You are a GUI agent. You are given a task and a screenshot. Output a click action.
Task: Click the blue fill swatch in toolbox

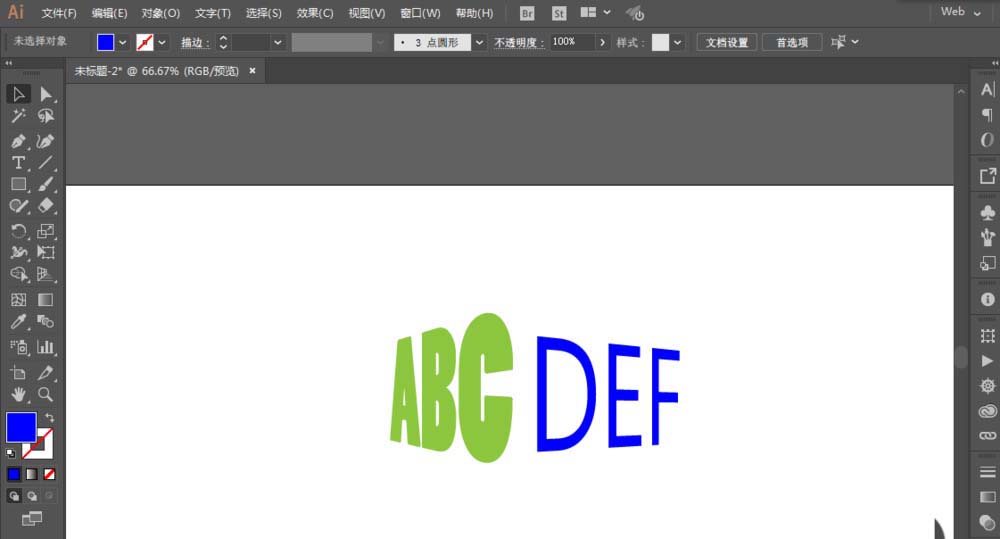pos(21,427)
